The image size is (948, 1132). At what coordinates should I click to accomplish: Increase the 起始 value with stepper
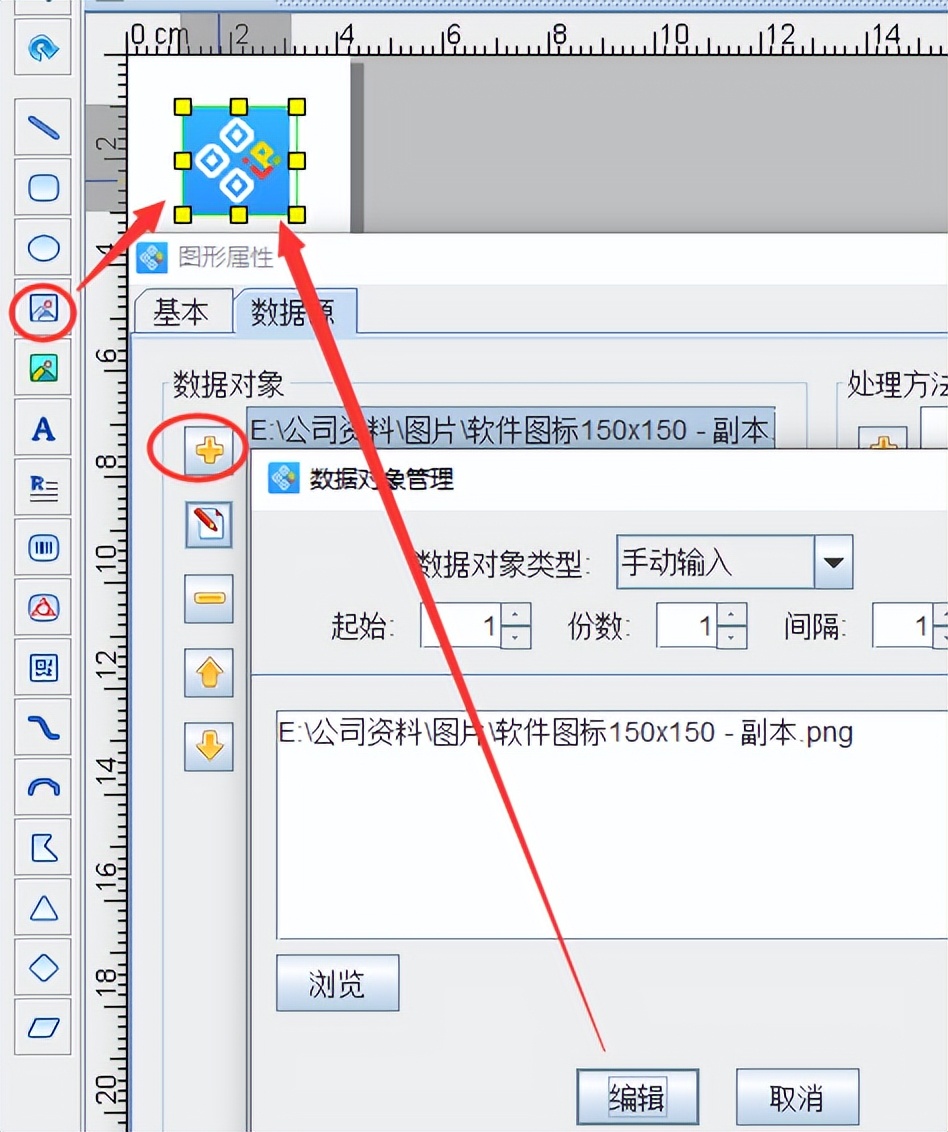[x=515, y=614]
